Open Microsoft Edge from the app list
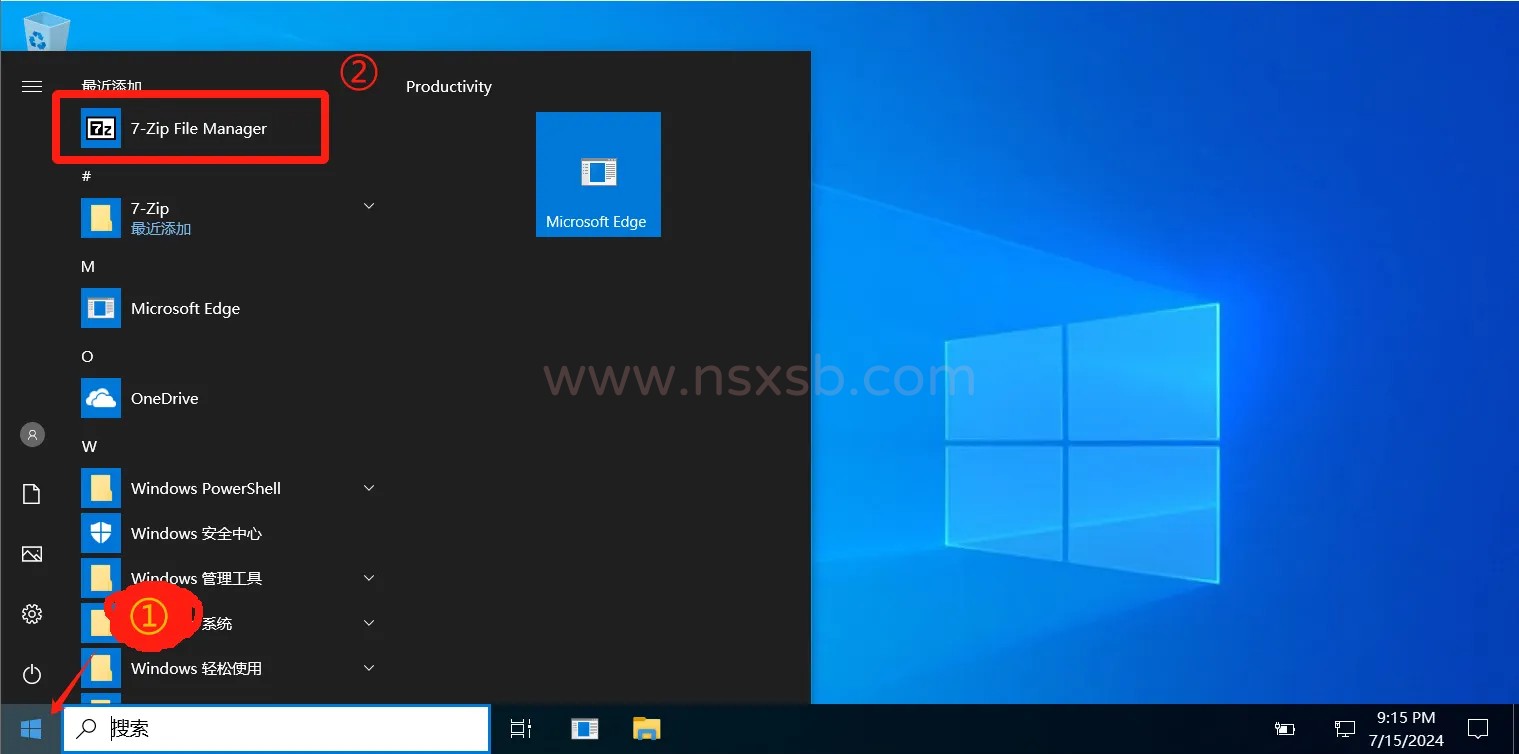1519x754 pixels. [228, 308]
